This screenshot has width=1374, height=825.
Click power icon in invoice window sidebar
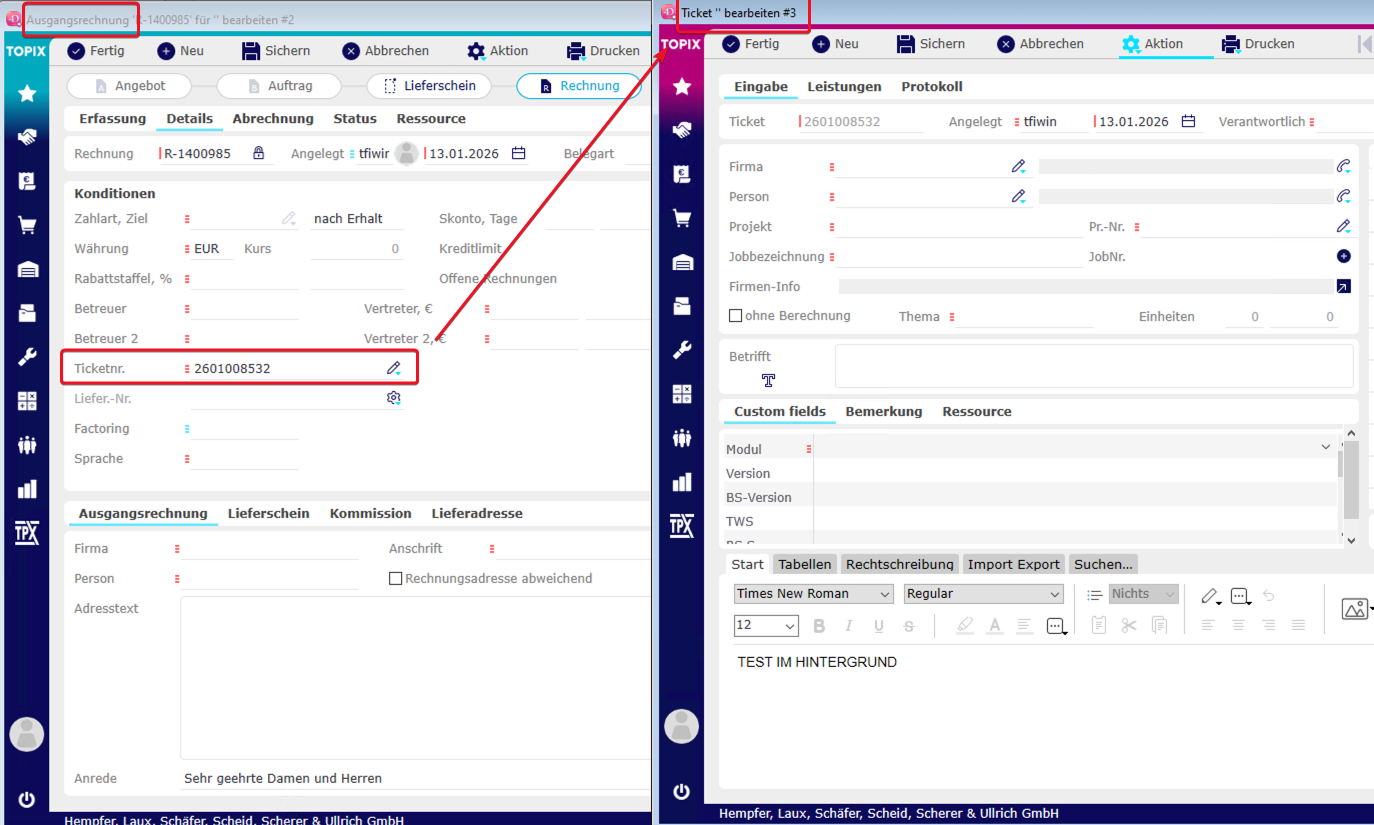(x=27, y=799)
